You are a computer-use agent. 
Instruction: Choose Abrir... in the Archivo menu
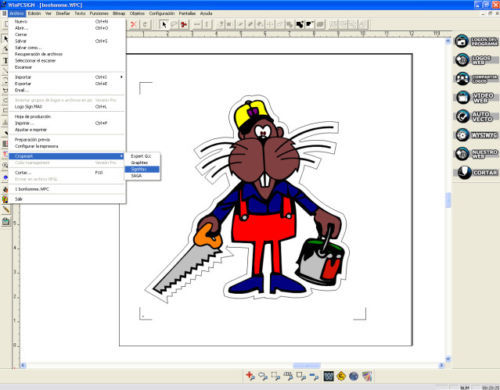[x=67, y=28]
